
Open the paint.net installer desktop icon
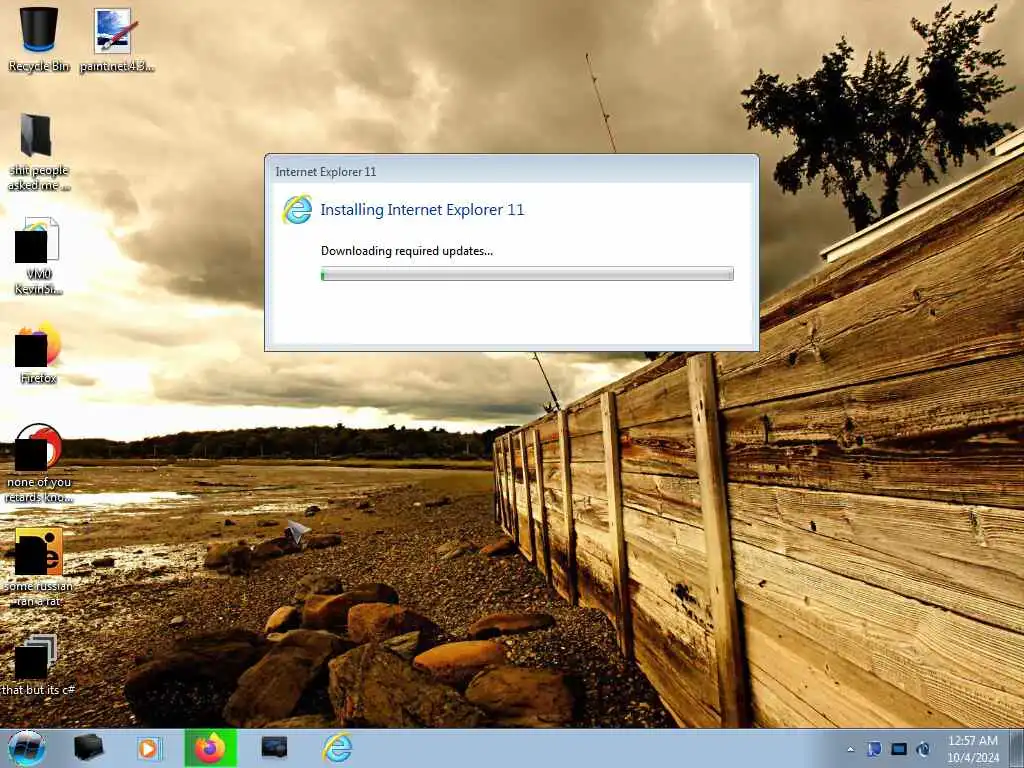click(x=116, y=39)
